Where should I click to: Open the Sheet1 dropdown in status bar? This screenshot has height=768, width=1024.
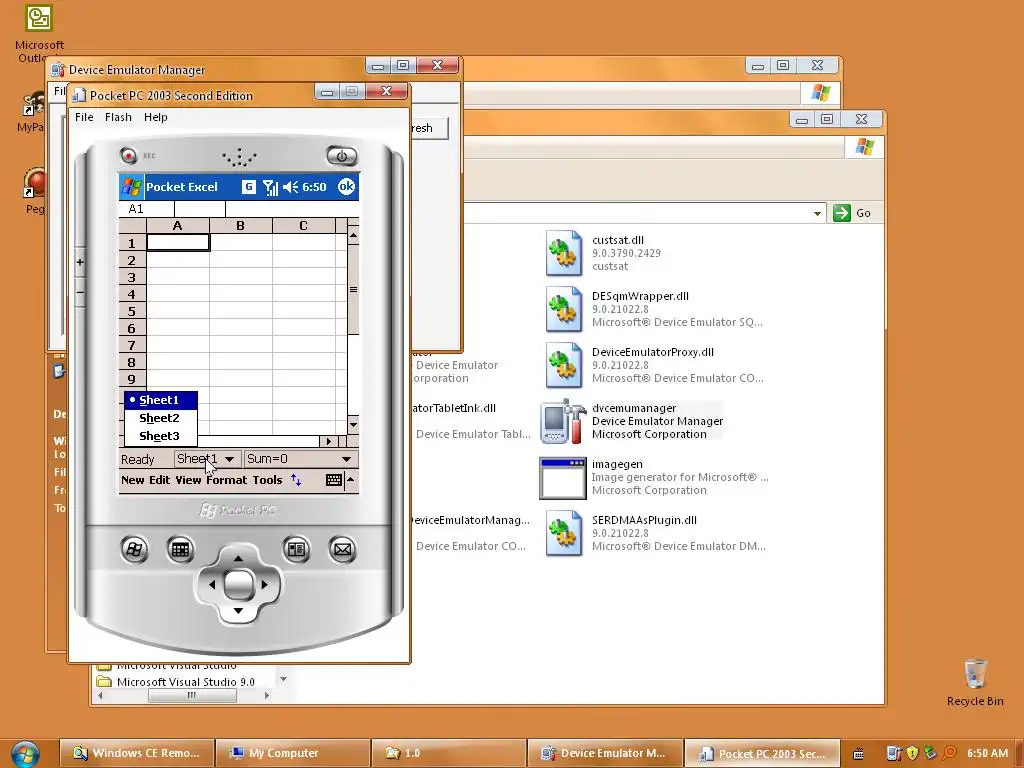click(207, 459)
